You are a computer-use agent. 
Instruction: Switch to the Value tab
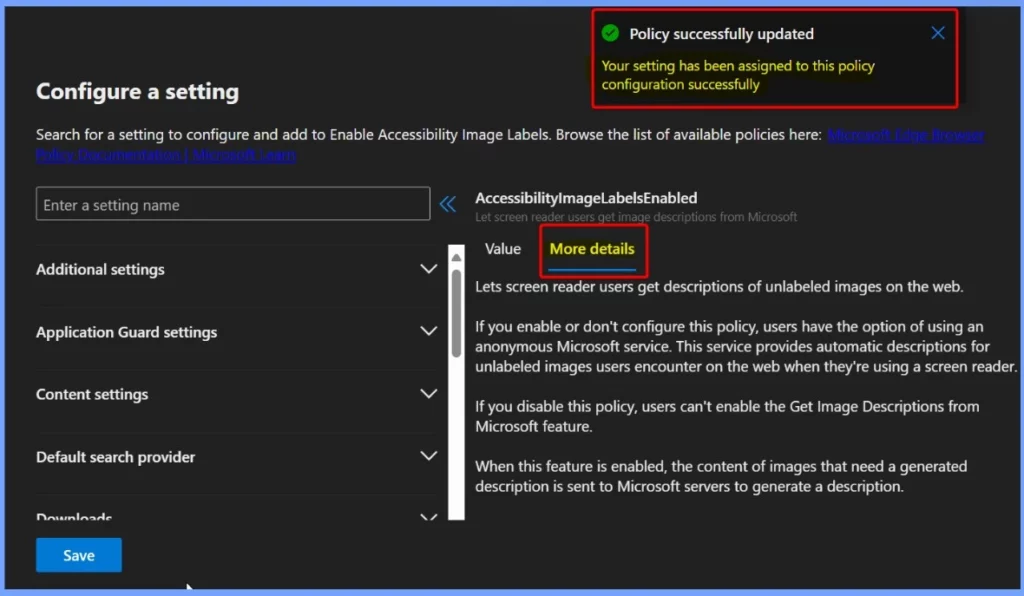[502, 249]
